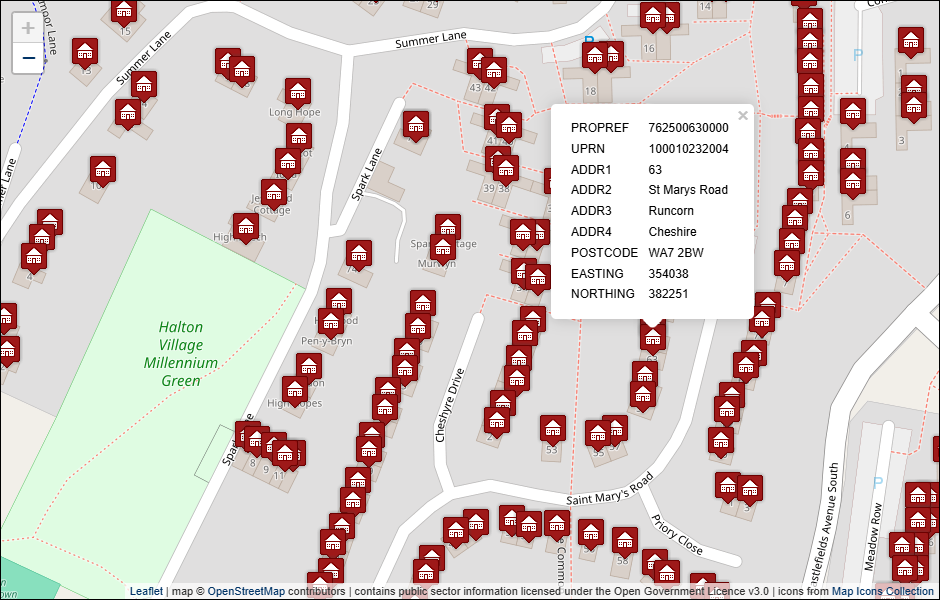The height and width of the screenshot is (600, 940).
Task: Select the house marker on house 10
Action: click(103, 171)
